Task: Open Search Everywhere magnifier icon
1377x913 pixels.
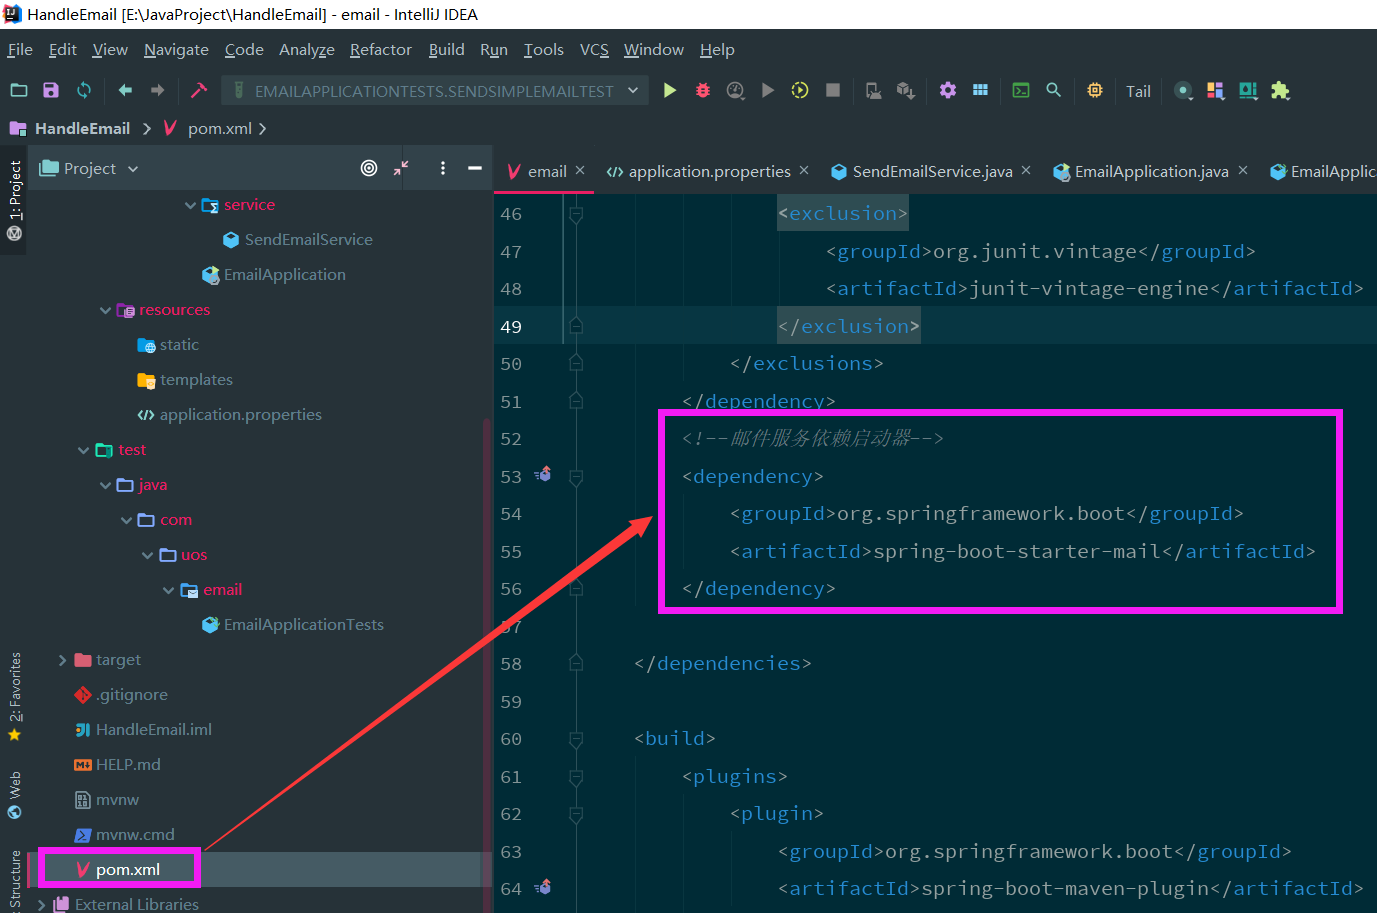Action: (1054, 90)
